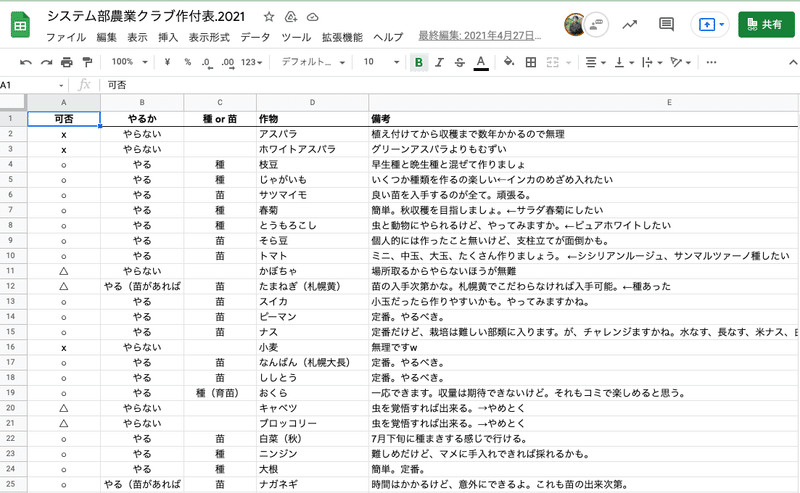The width and height of the screenshot is (800, 493).
Task: Select row 12 header
Action: [11, 286]
